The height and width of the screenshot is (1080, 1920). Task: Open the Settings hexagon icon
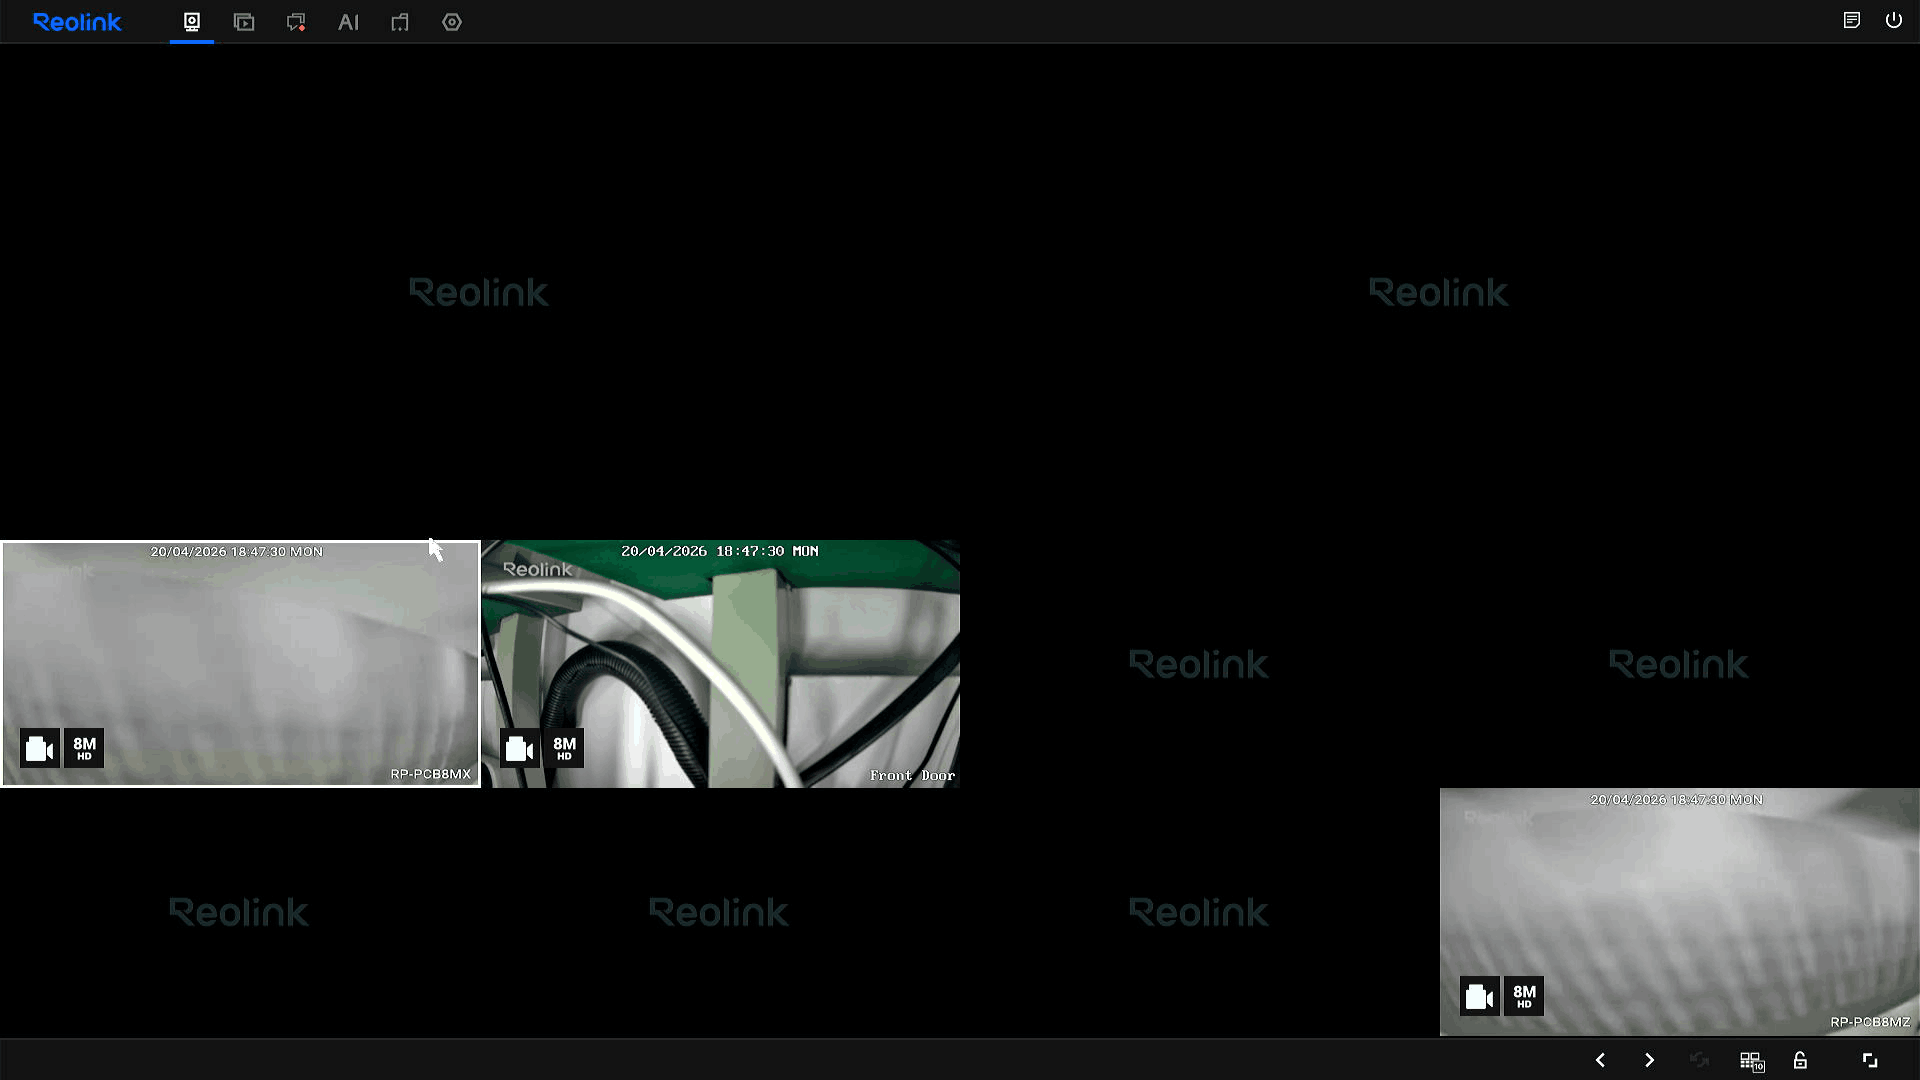(x=452, y=22)
